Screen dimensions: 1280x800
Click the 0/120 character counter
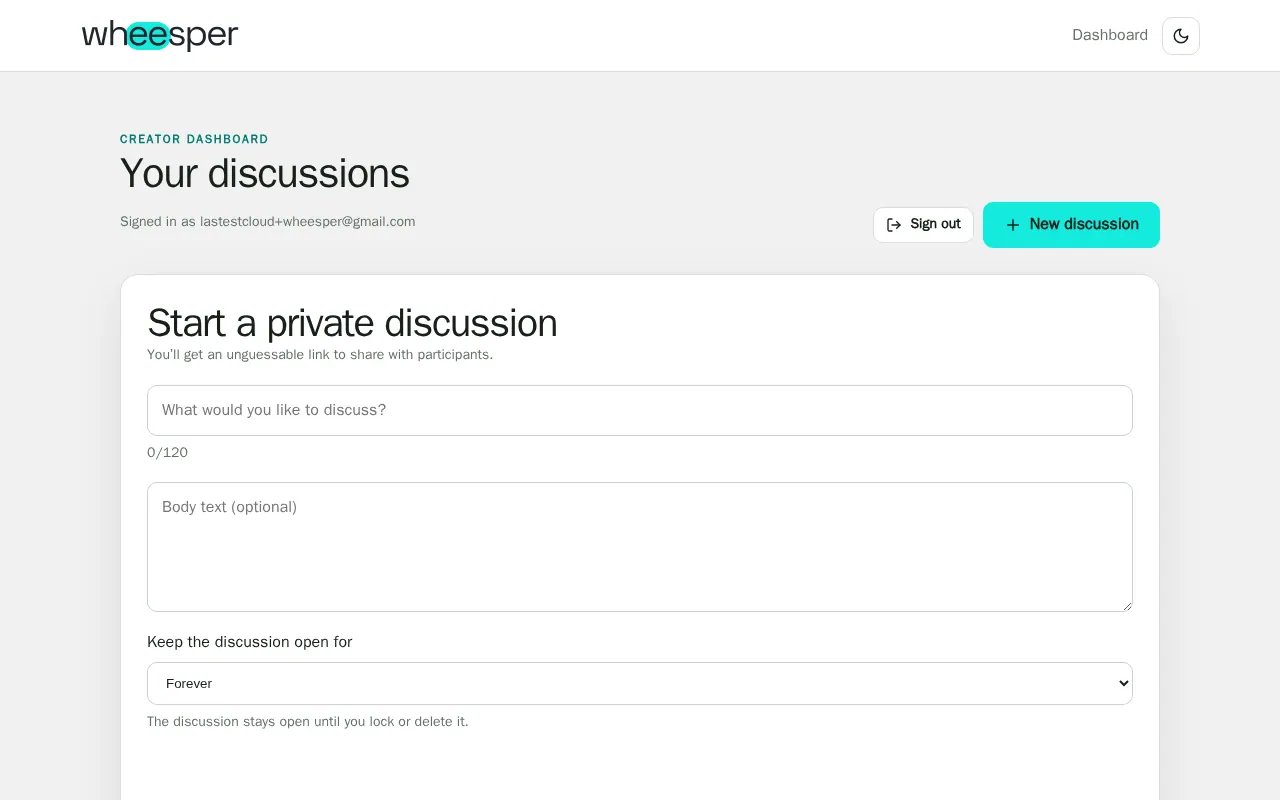pyautogui.click(x=167, y=452)
